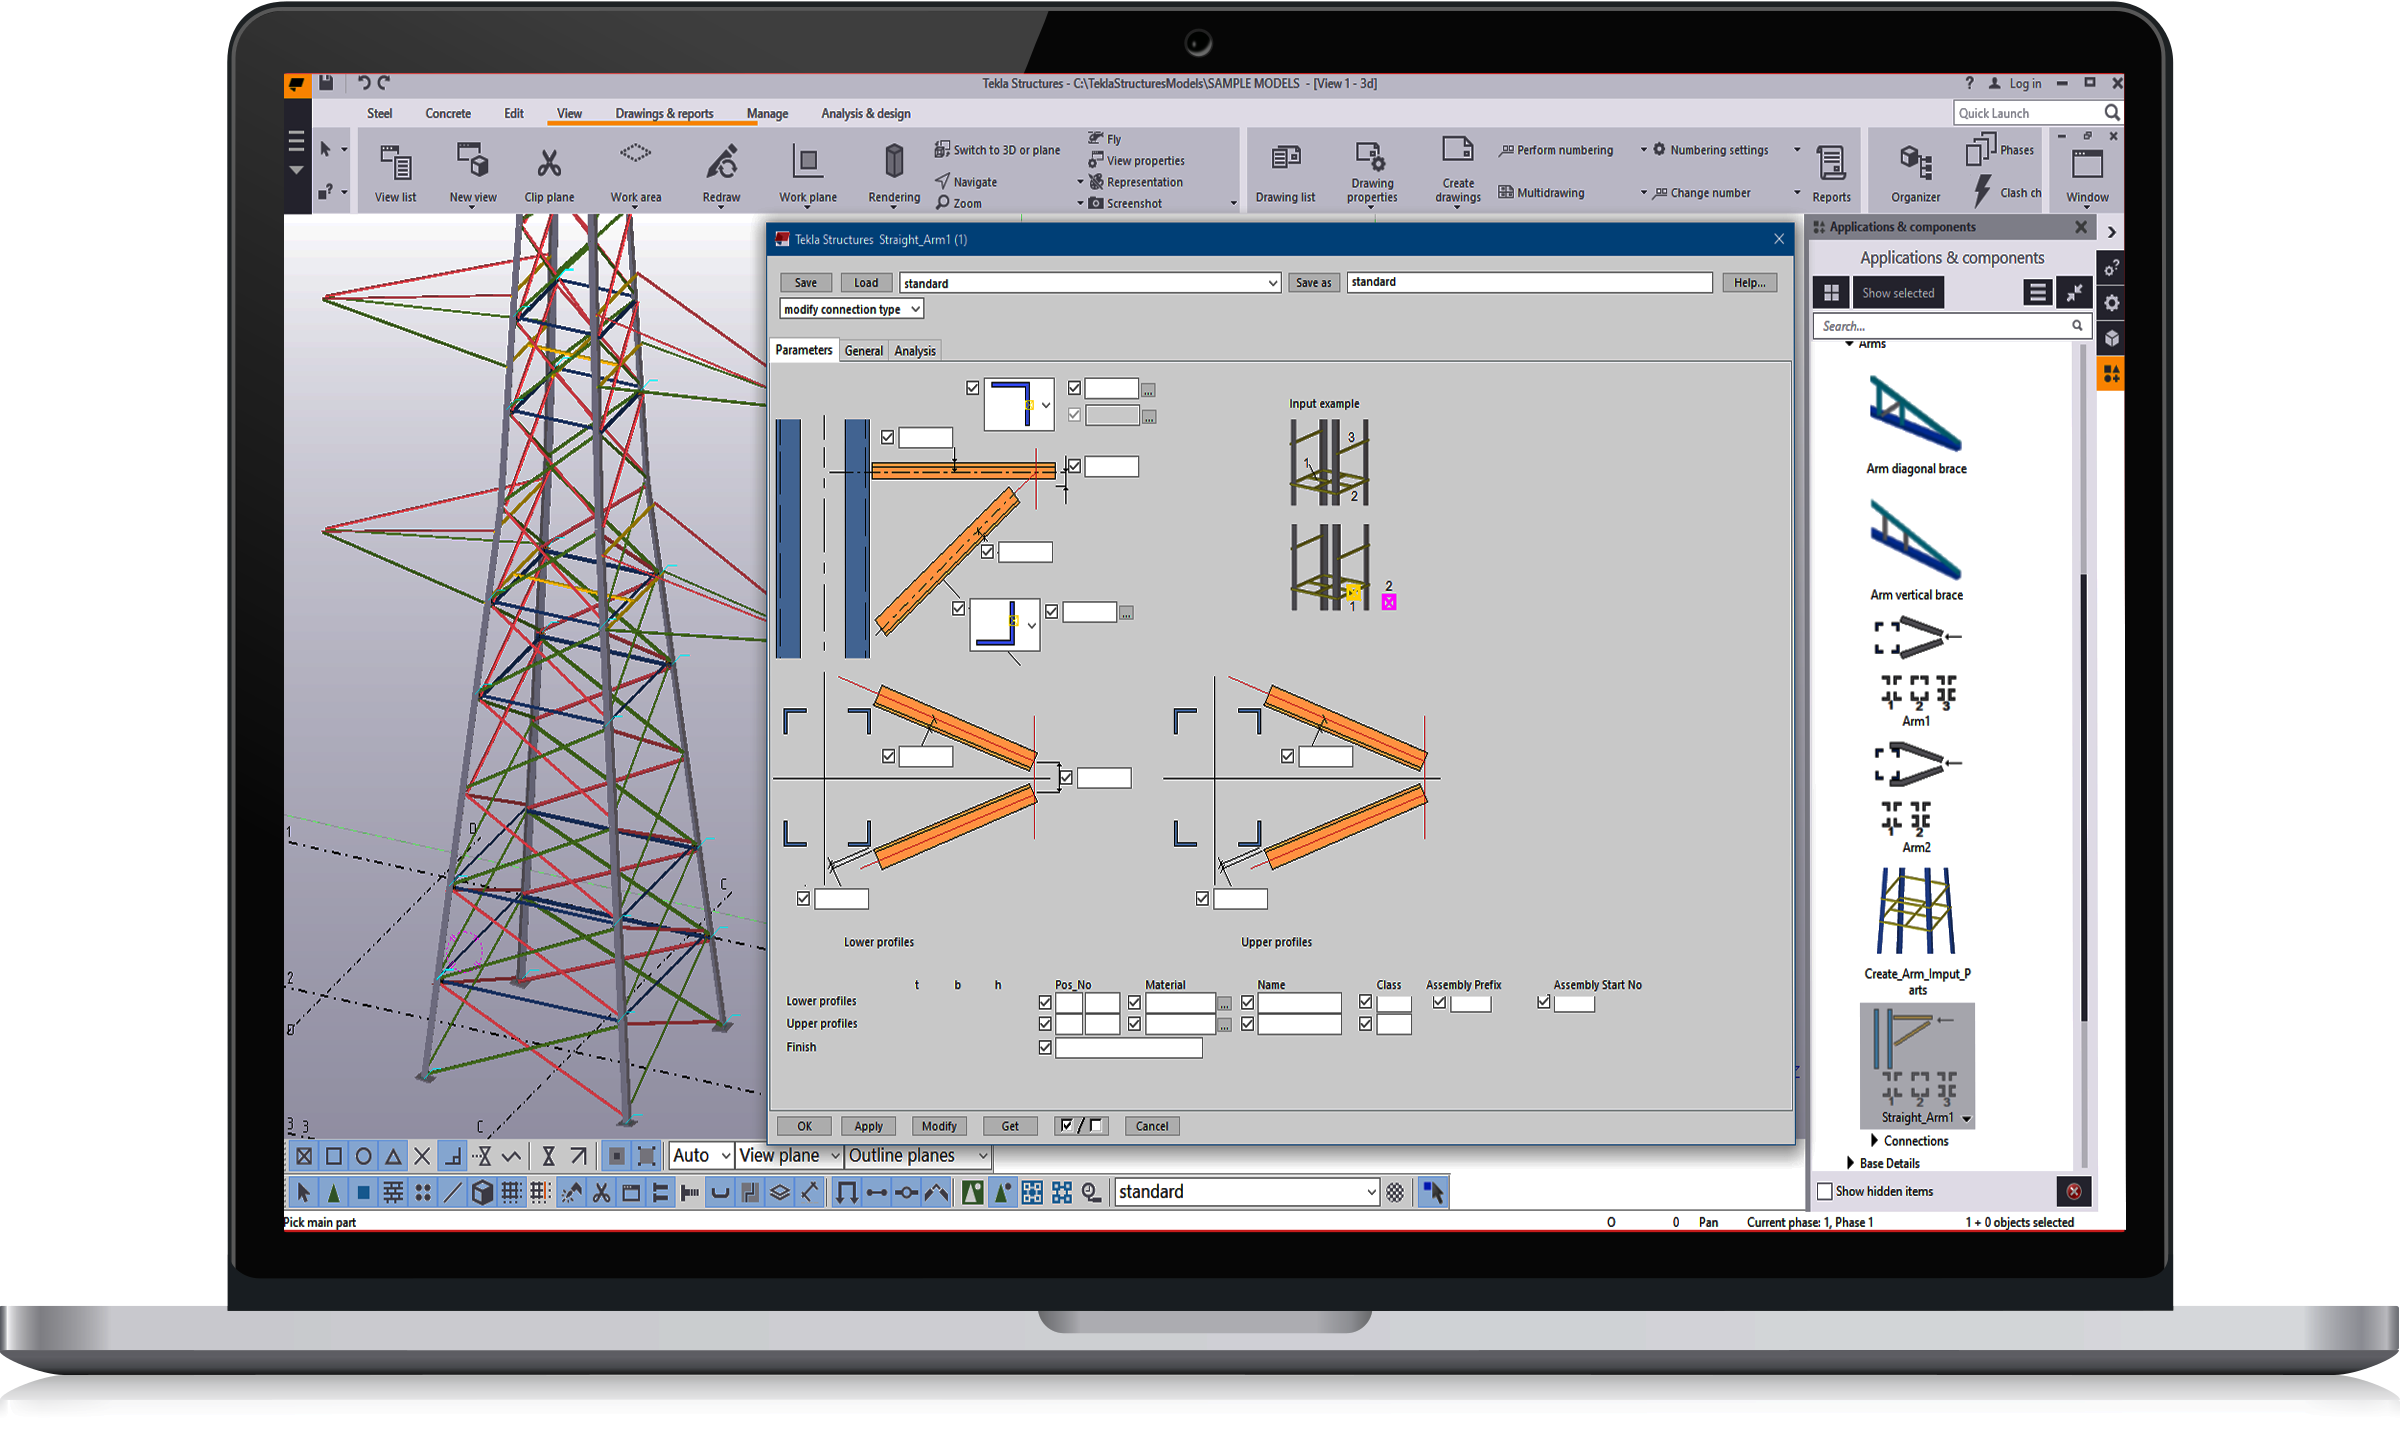The height and width of the screenshot is (1444, 2400).
Task: Open Drawing properties
Action: pos(1371,171)
